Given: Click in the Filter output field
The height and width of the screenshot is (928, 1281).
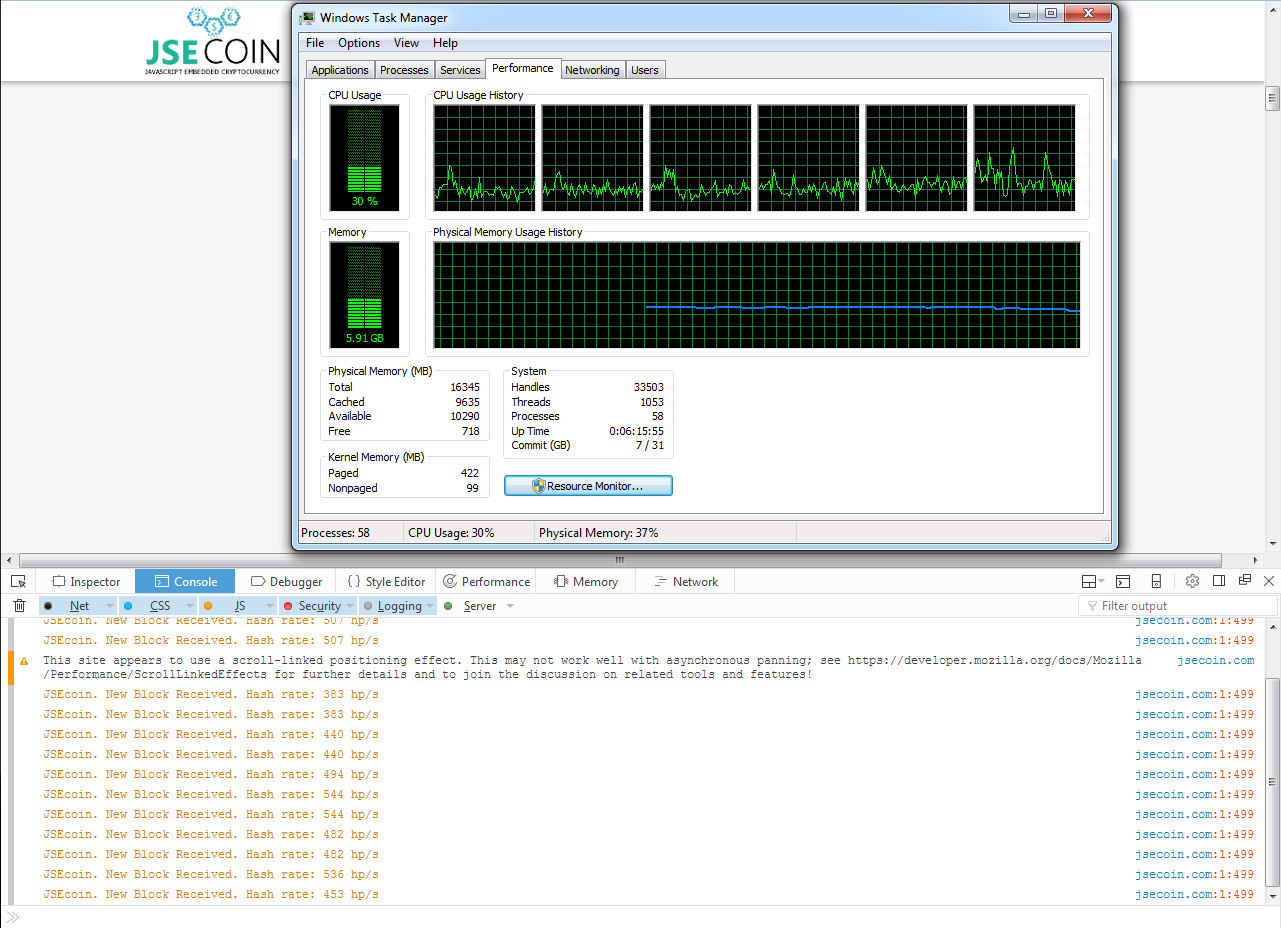Looking at the screenshot, I should (1178, 606).
